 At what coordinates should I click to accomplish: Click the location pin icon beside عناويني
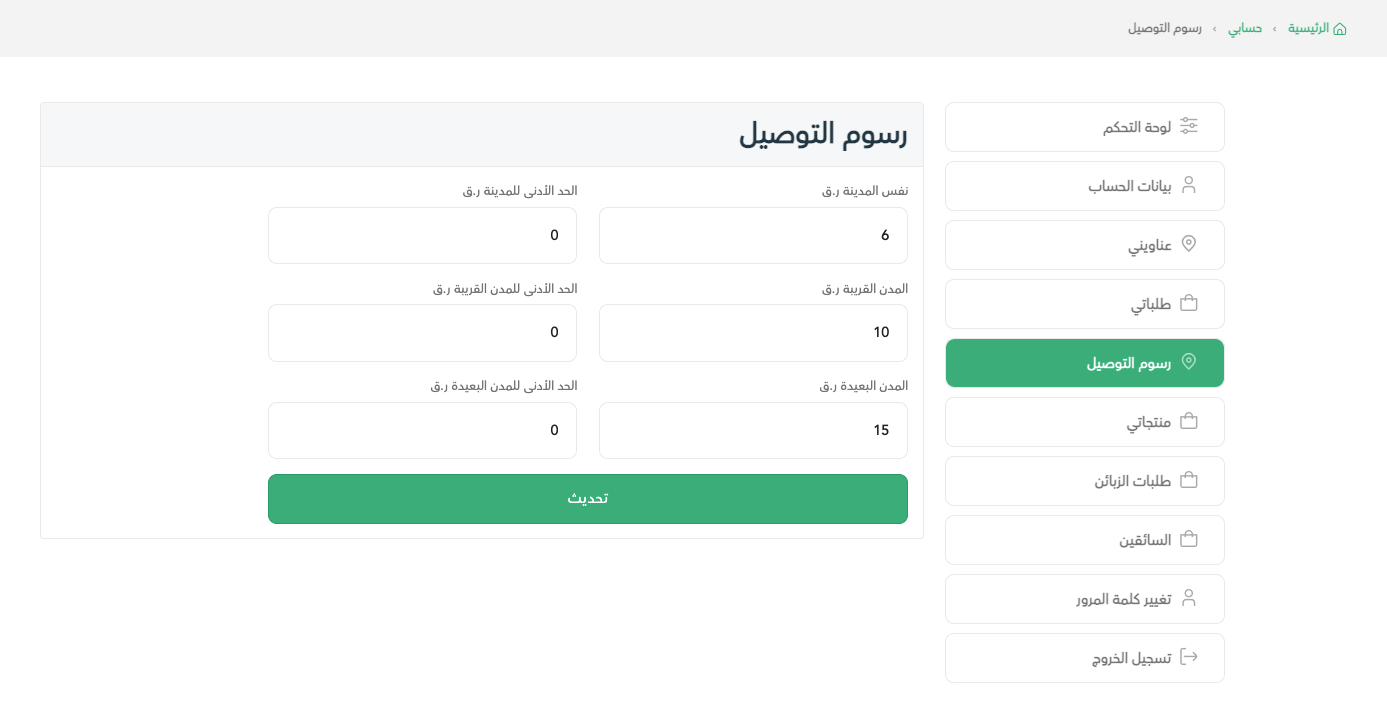point(1189,244)
